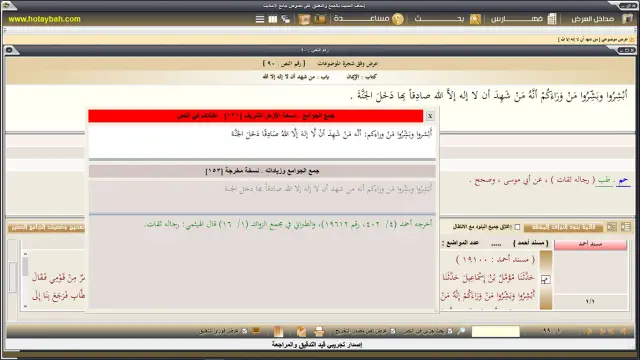Click the list layout icon at far right of panel

click(x=626, y=227)
